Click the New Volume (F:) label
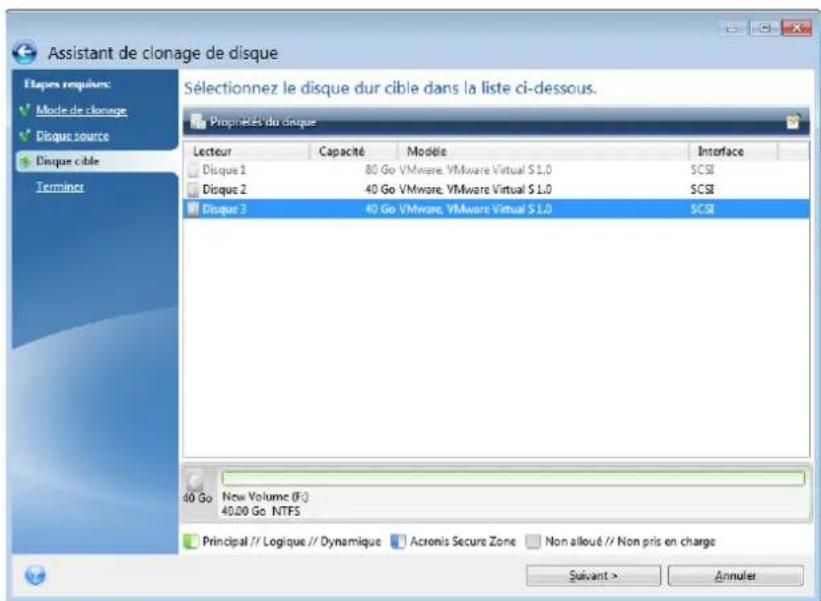 pyautogui.click(x=265, y=496)
